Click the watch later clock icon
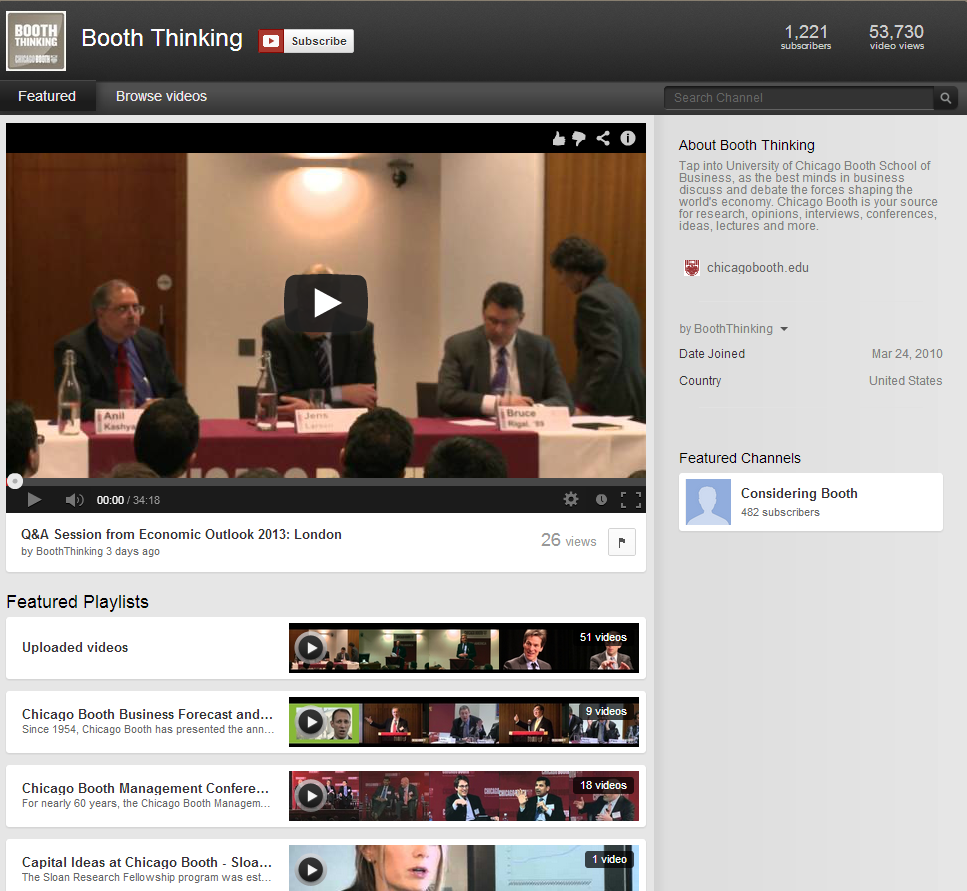 (601, 499)
